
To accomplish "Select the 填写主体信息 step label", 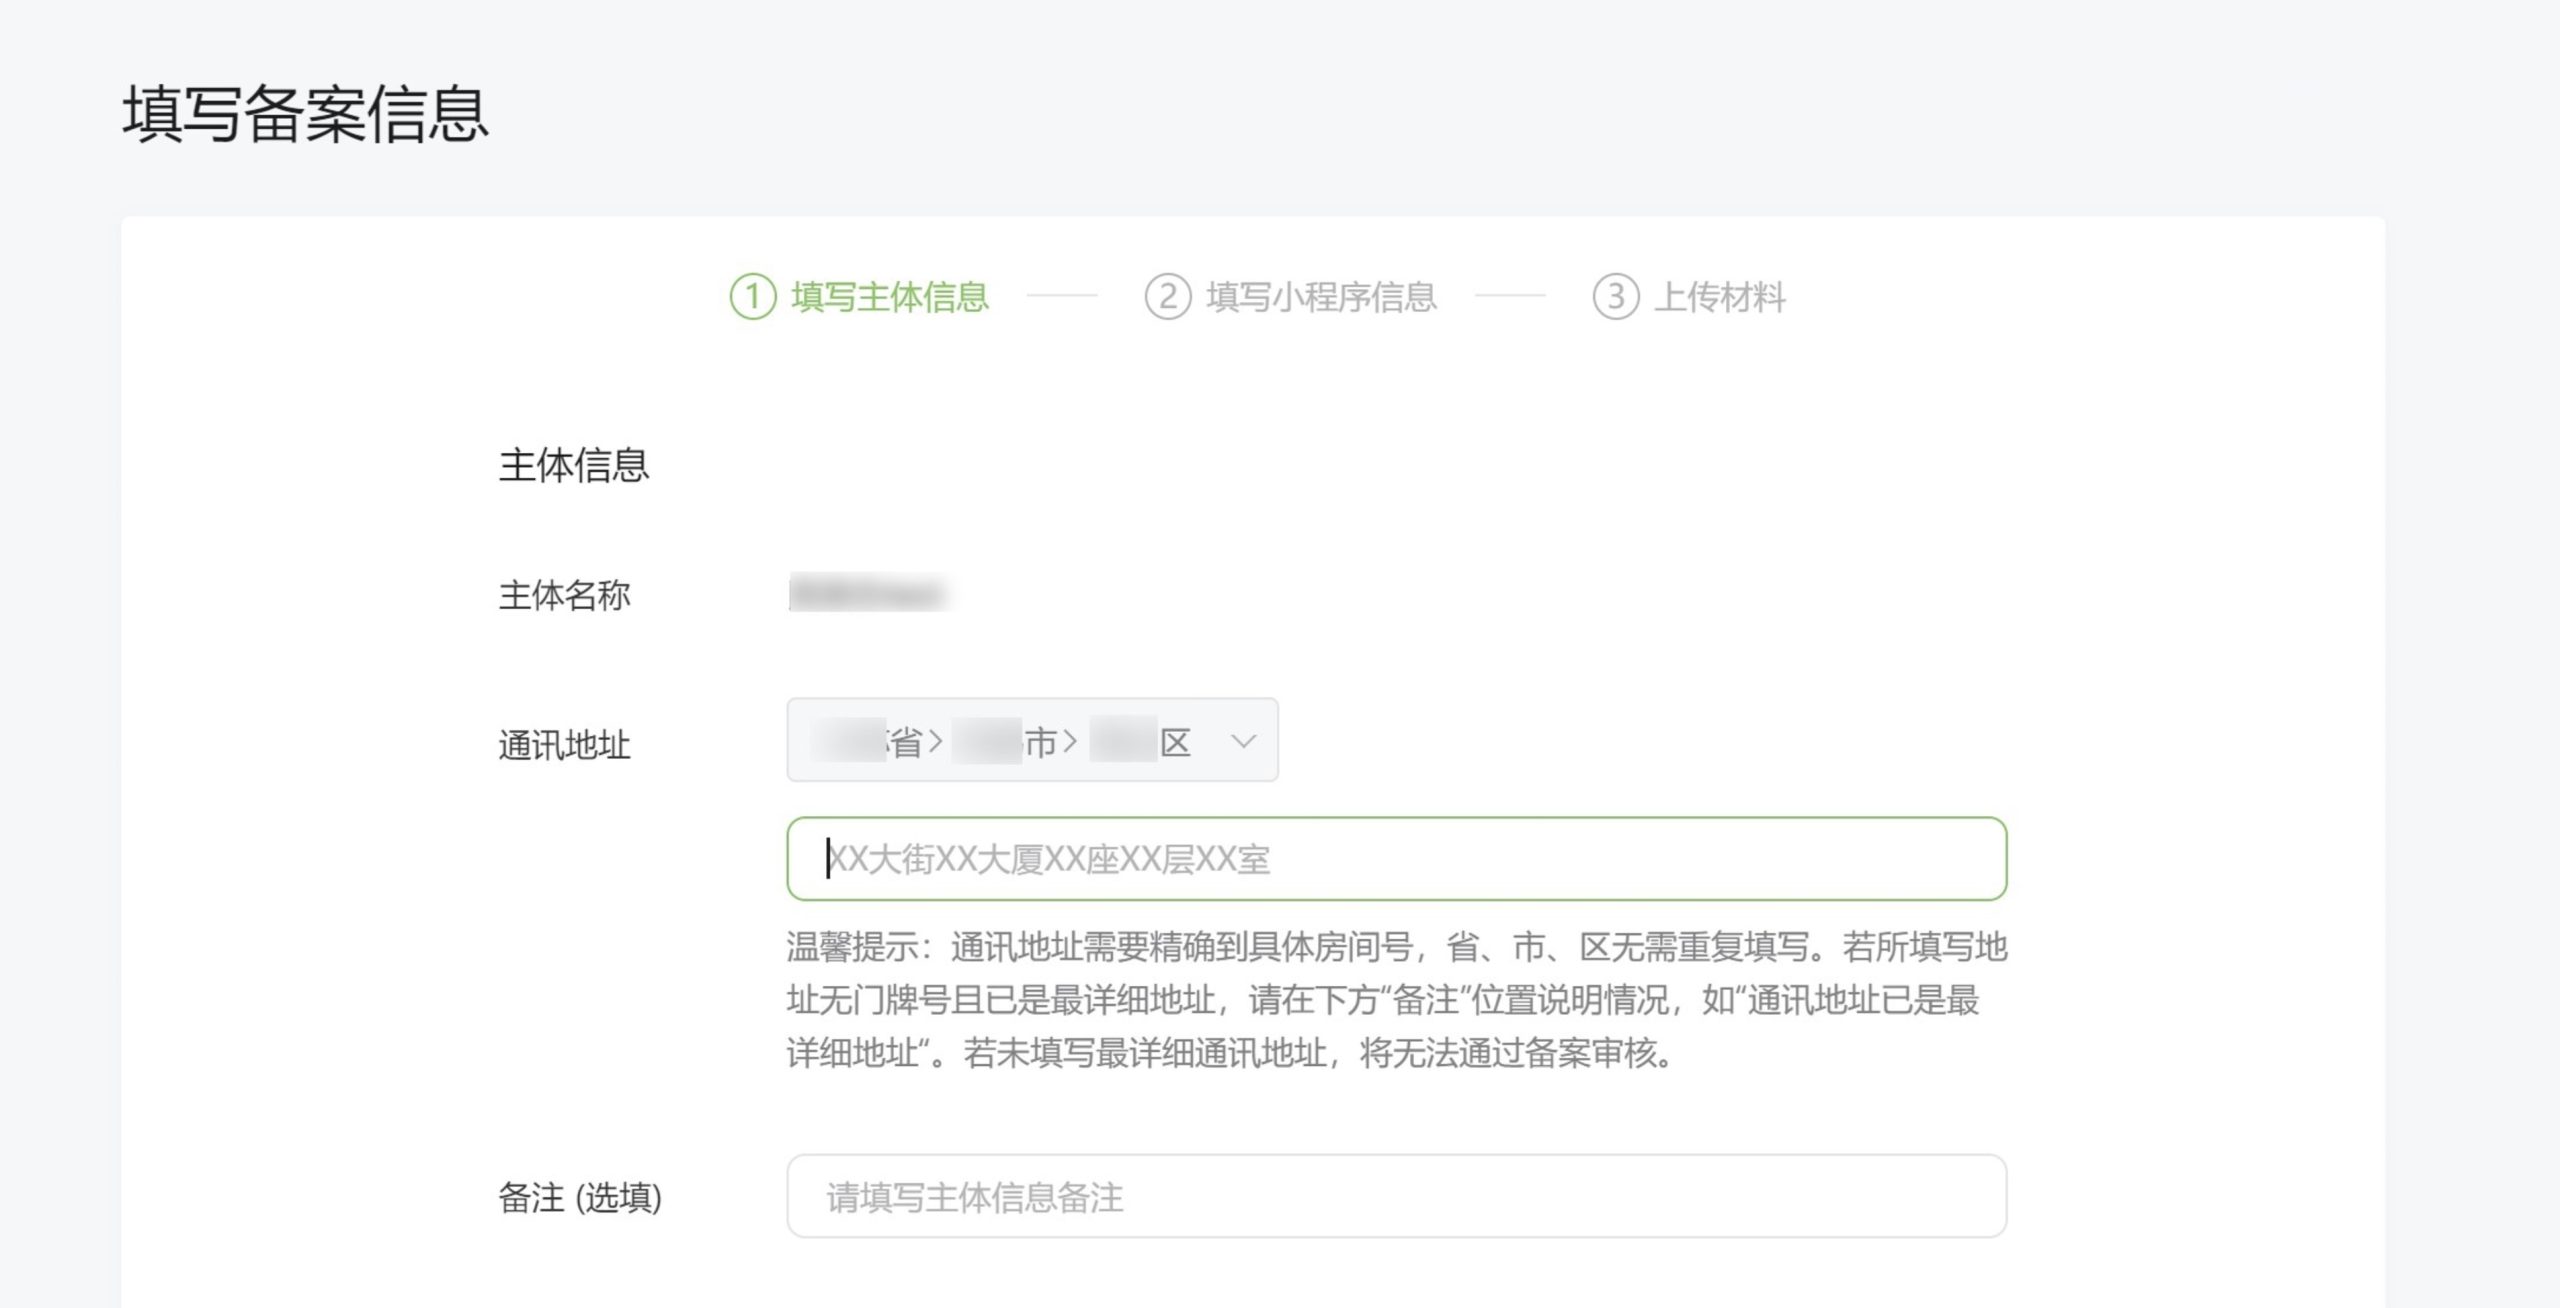I will 889,297.
